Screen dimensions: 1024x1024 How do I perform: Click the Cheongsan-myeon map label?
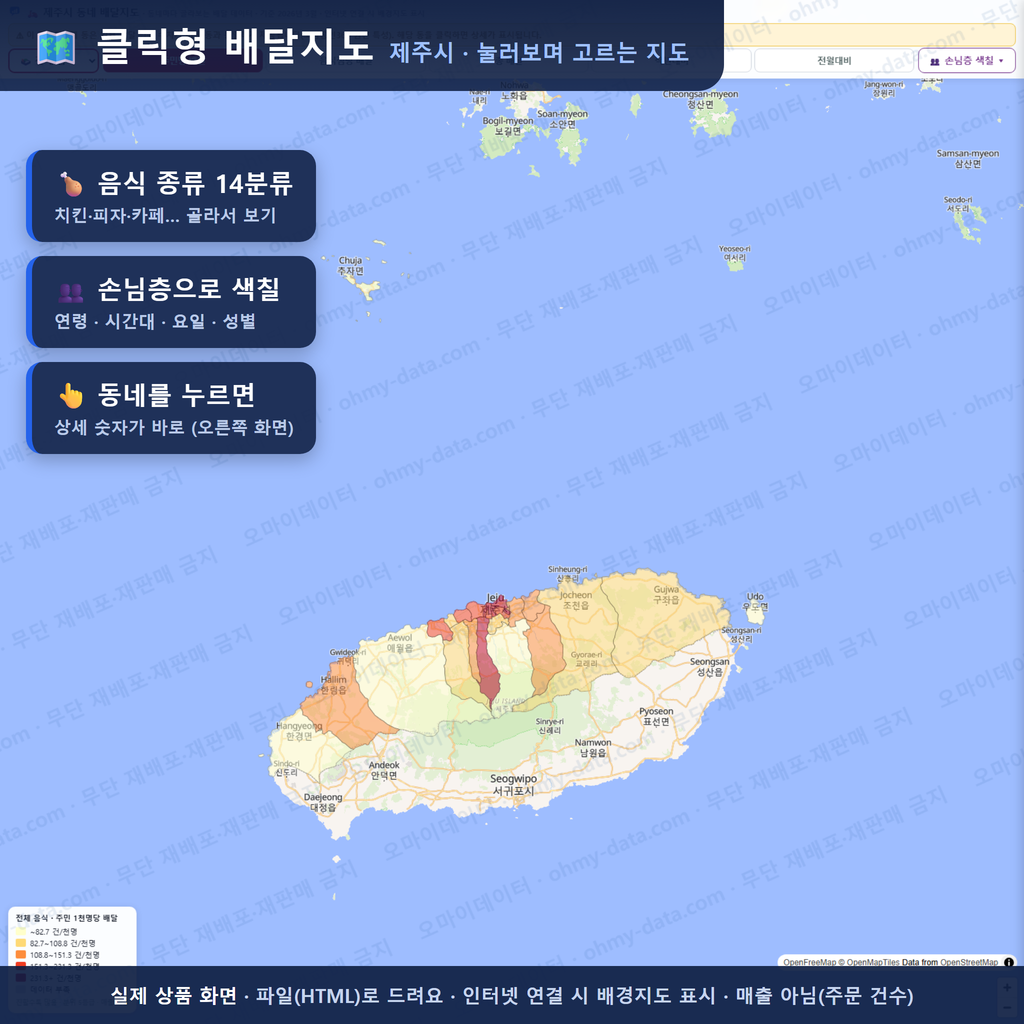point(700,99)
